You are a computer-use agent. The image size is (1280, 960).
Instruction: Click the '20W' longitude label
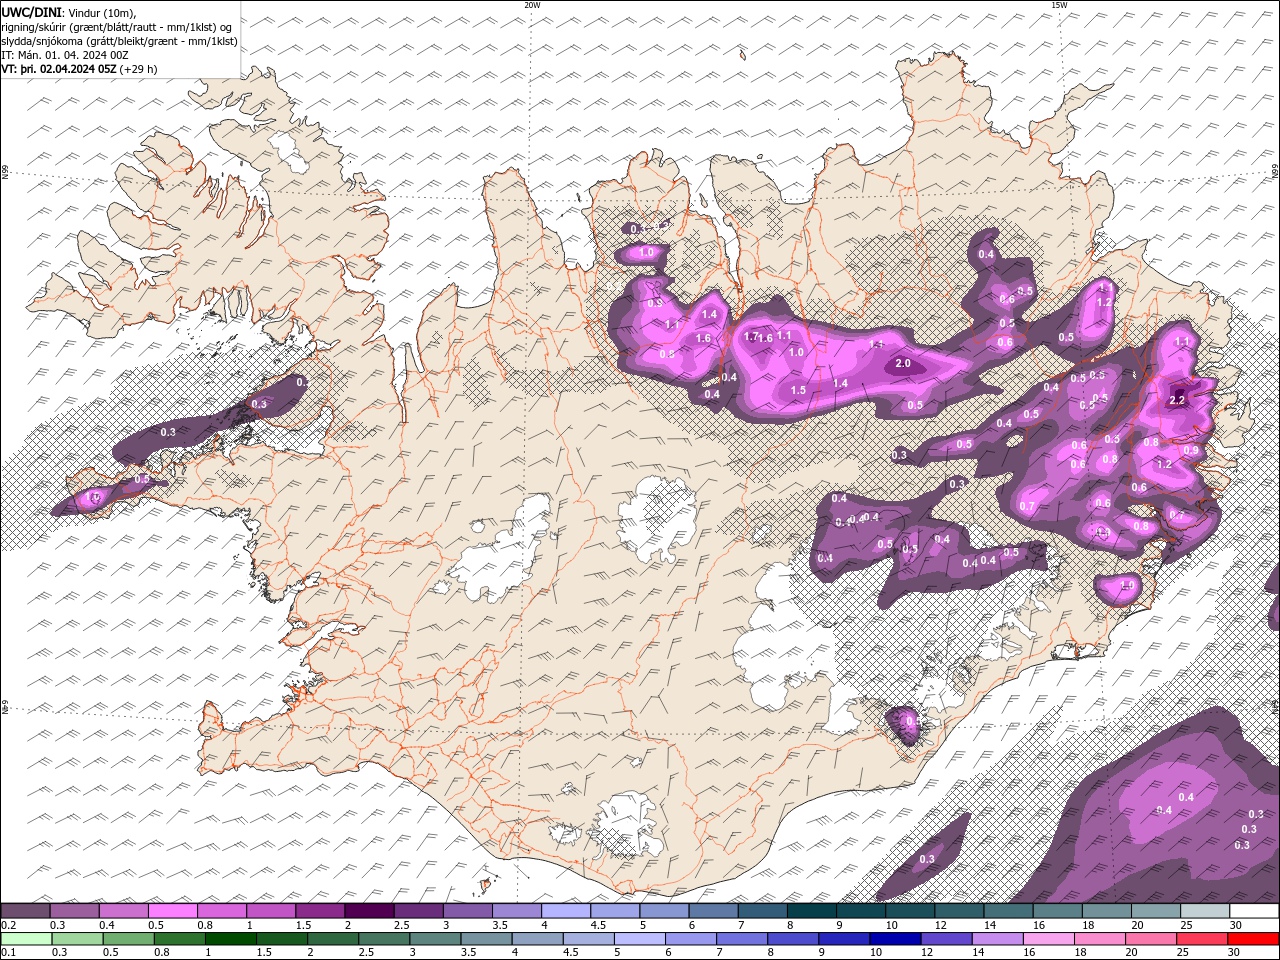(x=532, y=5)
